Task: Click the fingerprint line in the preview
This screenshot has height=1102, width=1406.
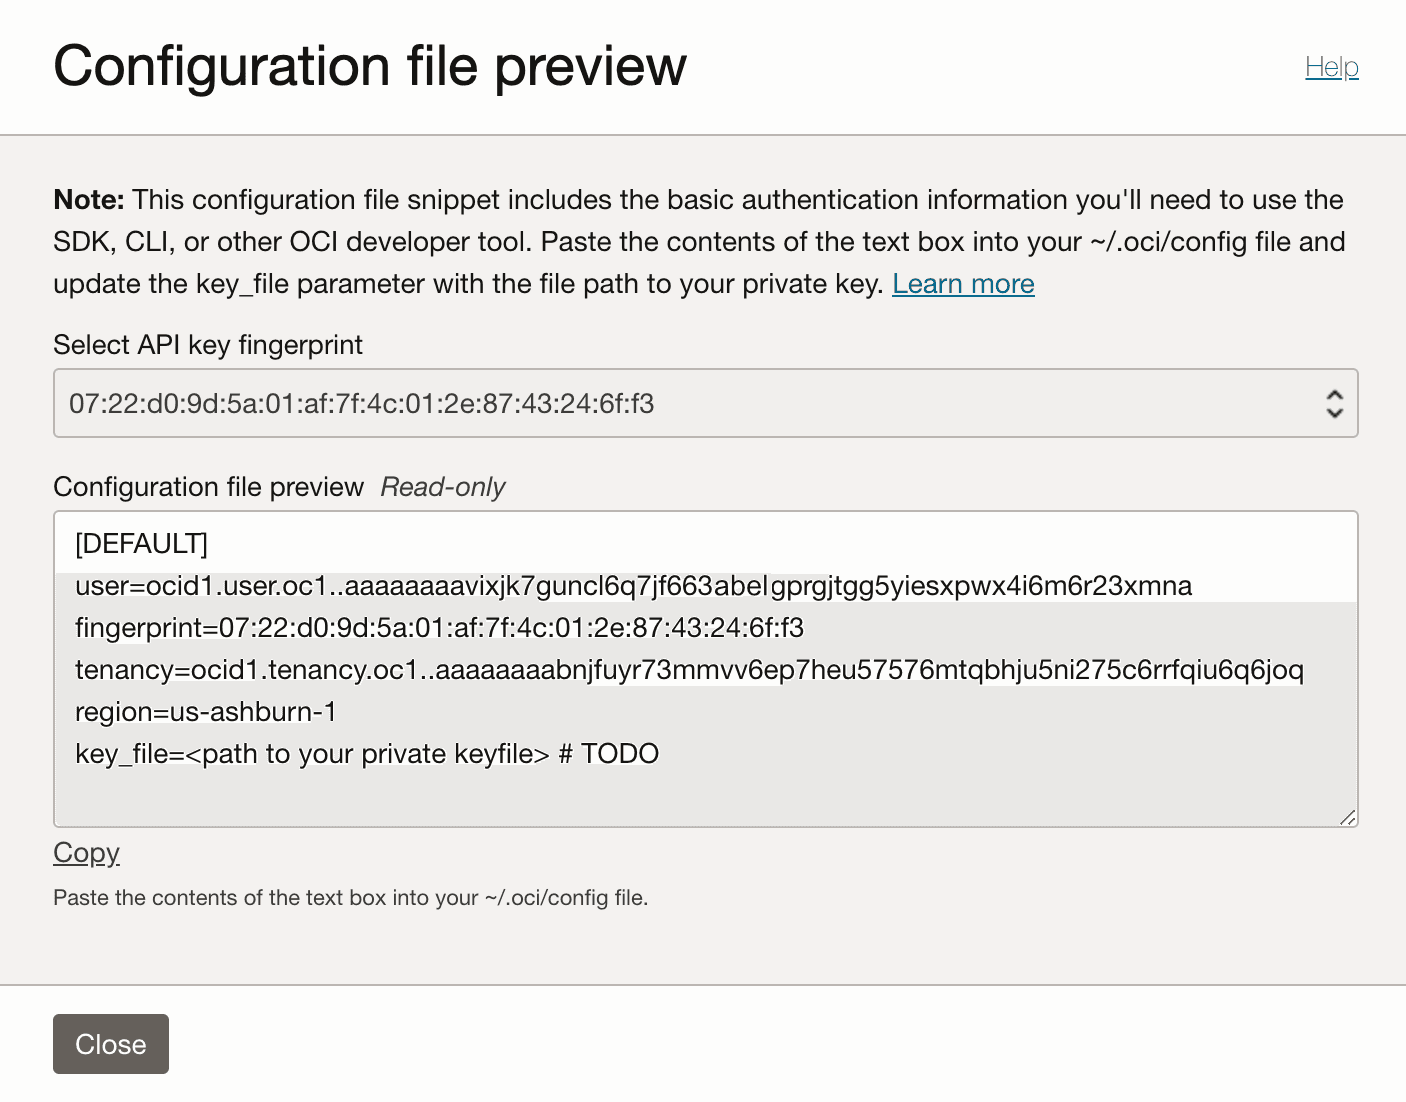Action: (x=444, y=628)
